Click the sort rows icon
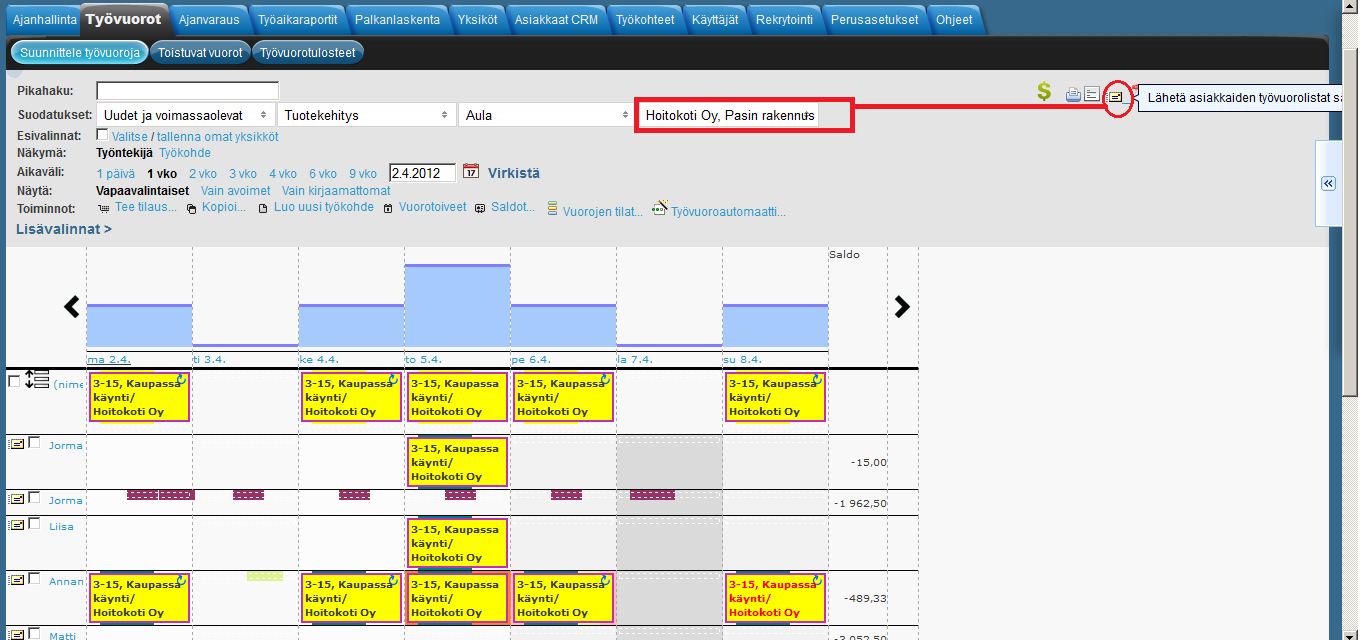The width and height of the screenshot is (1366, 640). (x=36, y=380)
